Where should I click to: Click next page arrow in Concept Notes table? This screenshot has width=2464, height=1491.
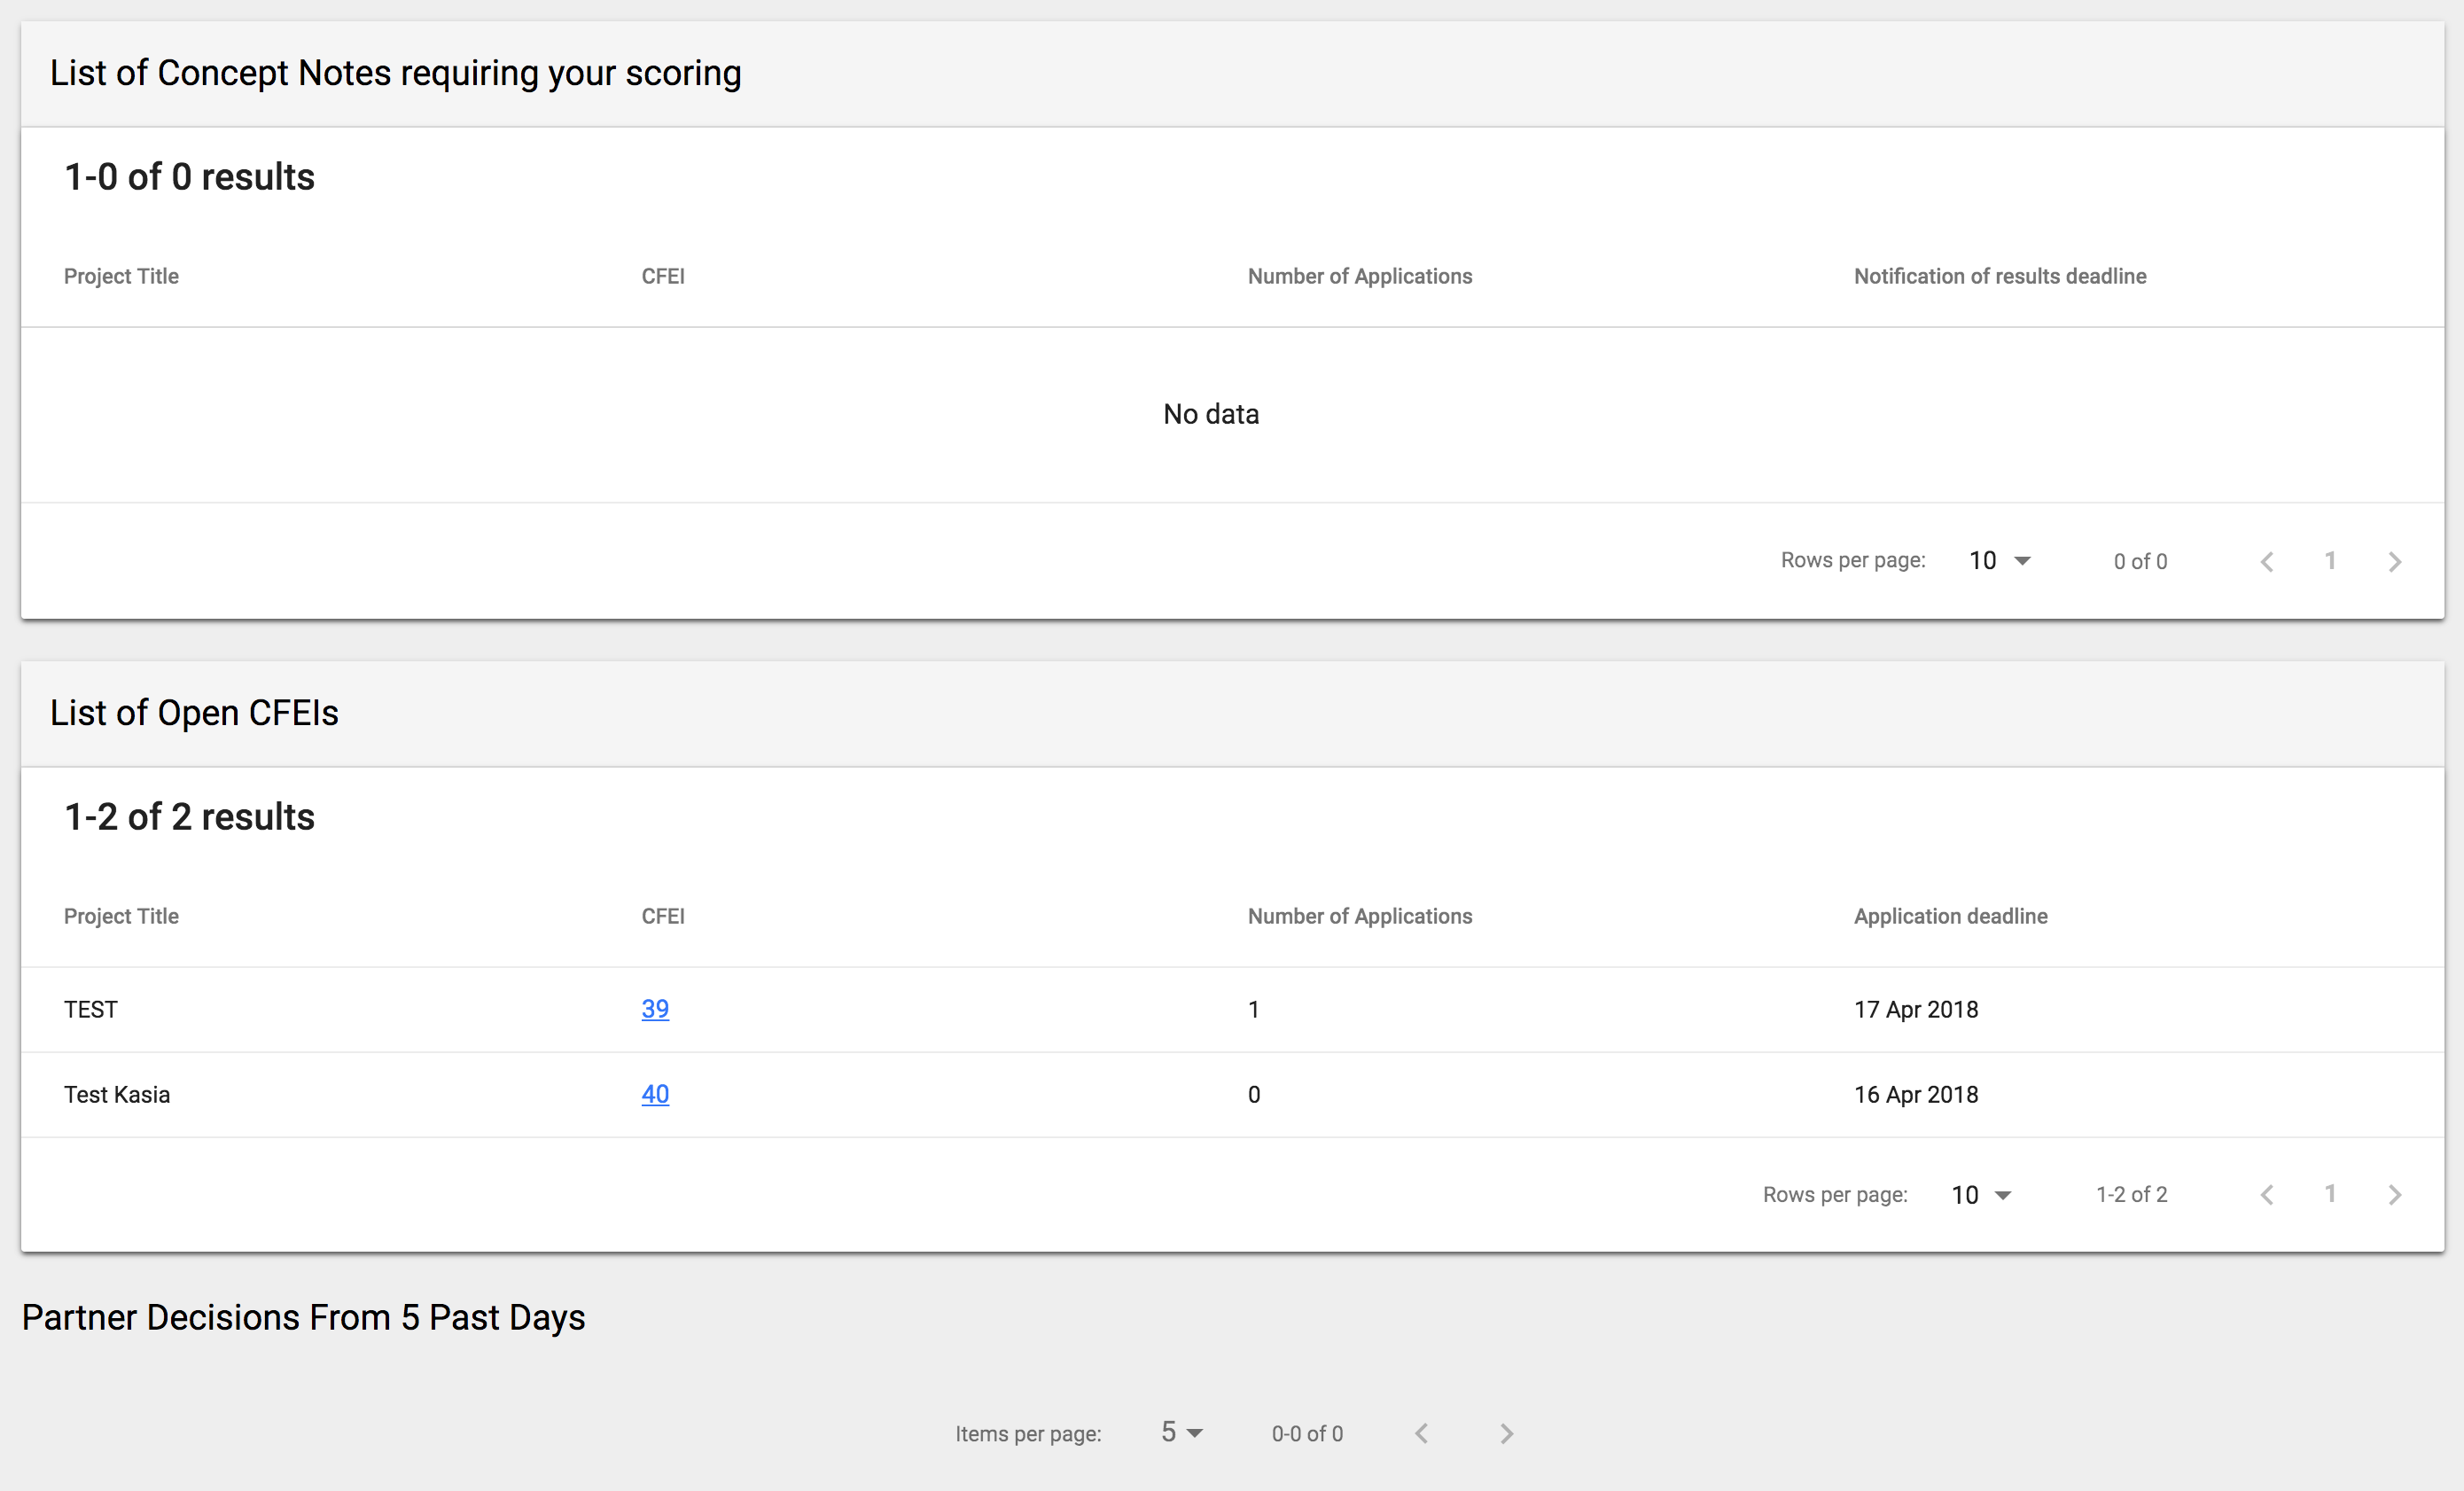click(x=2394, y=562)
